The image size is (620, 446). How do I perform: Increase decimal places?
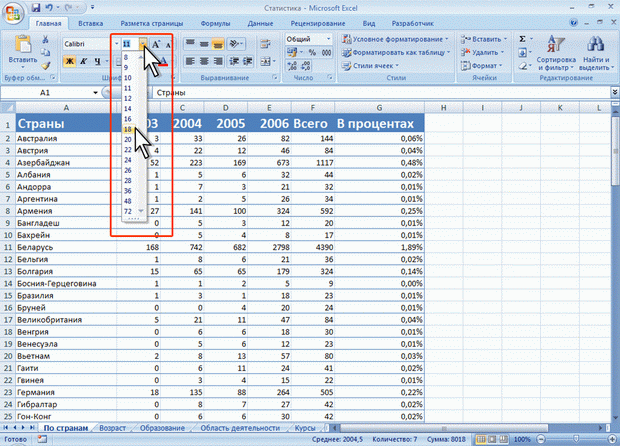click(x=292, y=66)
